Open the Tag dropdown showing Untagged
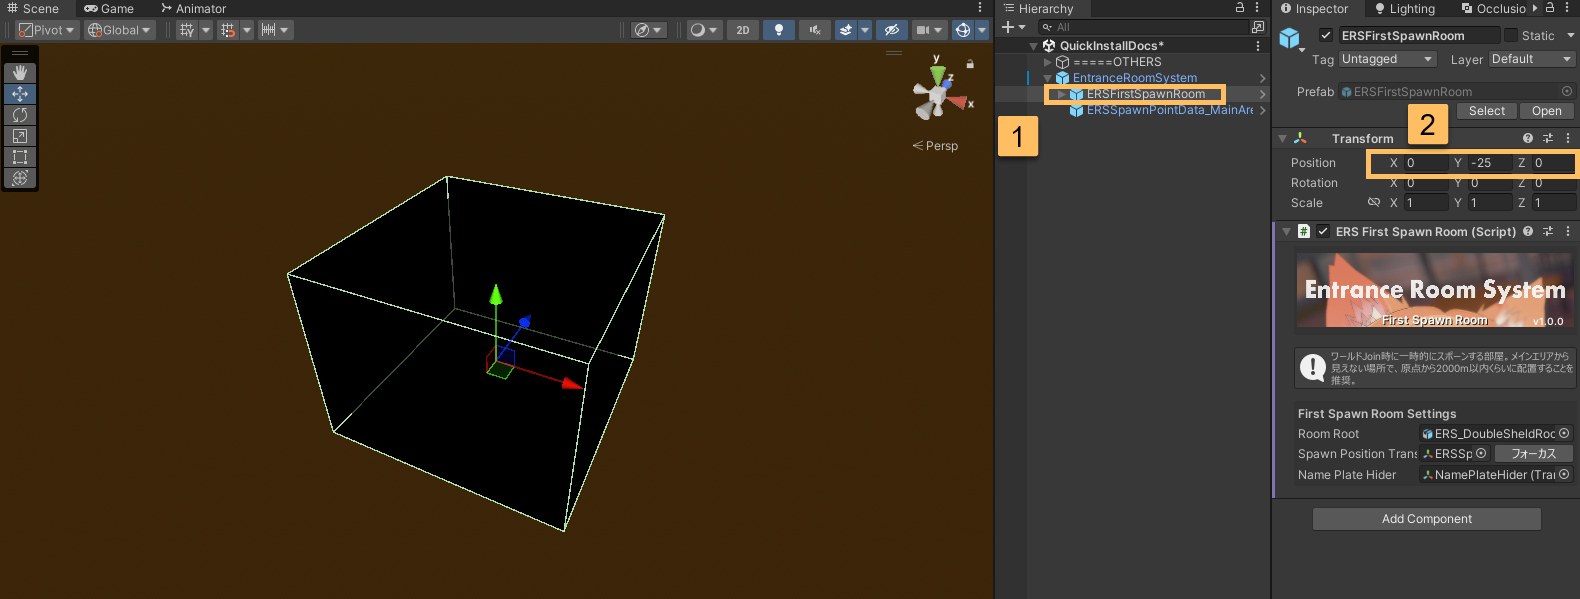Viewport: 1580px width, 599px height. tap(1387, 60)
